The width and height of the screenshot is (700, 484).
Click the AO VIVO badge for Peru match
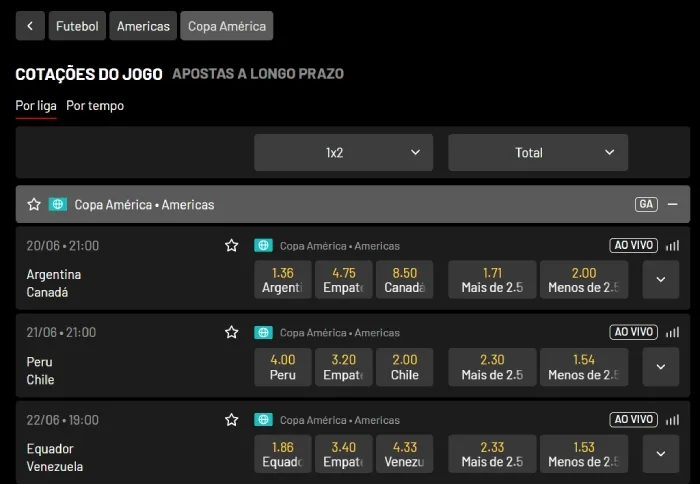(633, 332)
